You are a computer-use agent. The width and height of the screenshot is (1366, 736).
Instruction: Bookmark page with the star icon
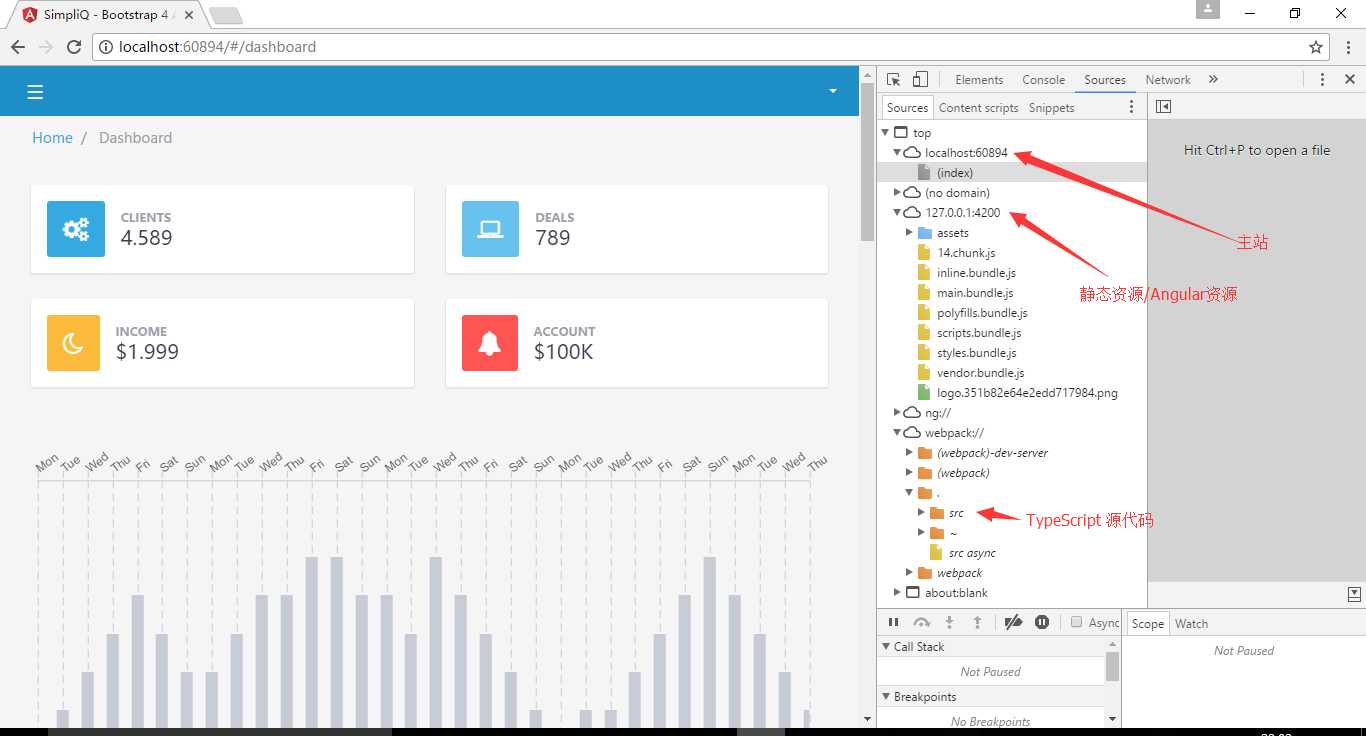[x=1316, y=47]
